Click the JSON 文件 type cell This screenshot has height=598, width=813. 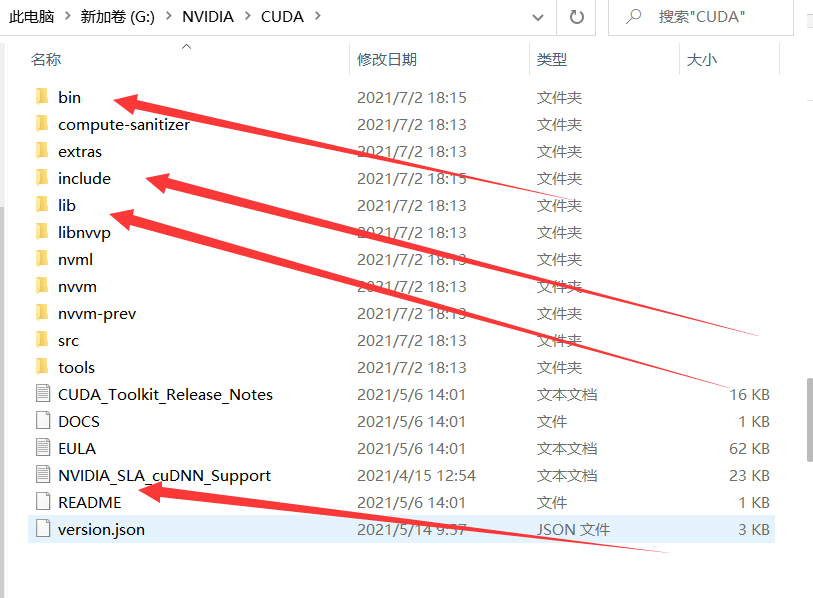click(x=573, y=530)
